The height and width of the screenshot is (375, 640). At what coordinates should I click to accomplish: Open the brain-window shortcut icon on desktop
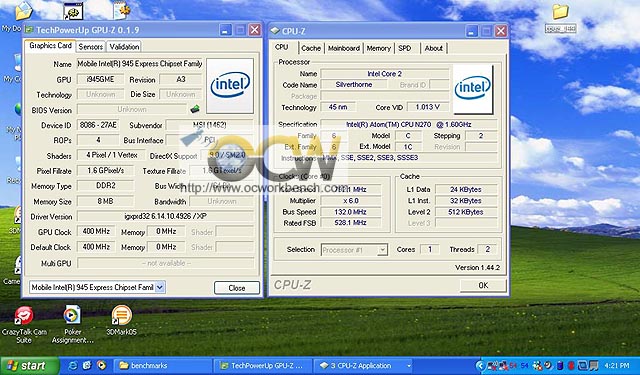point(73,11)
